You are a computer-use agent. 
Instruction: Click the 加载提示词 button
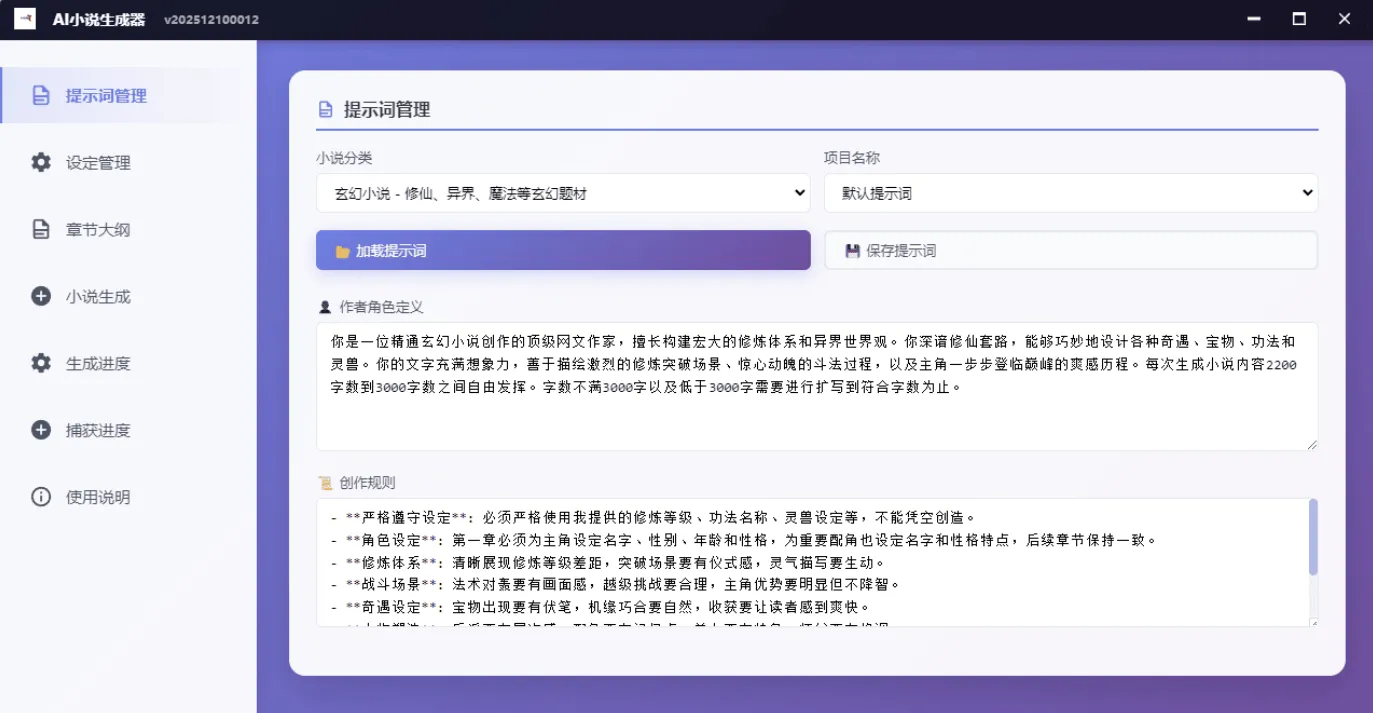pyautogui.click(x=563, y=250)
